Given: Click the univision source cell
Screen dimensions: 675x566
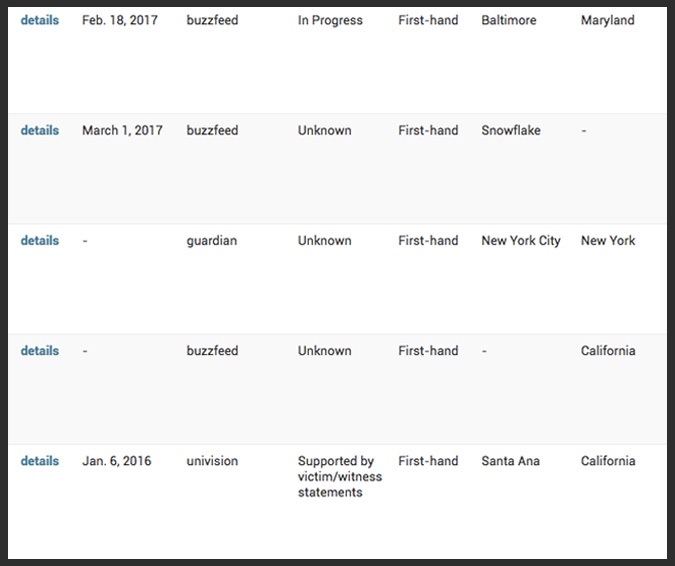Looking at the screenshot, I should coord(212,461).
